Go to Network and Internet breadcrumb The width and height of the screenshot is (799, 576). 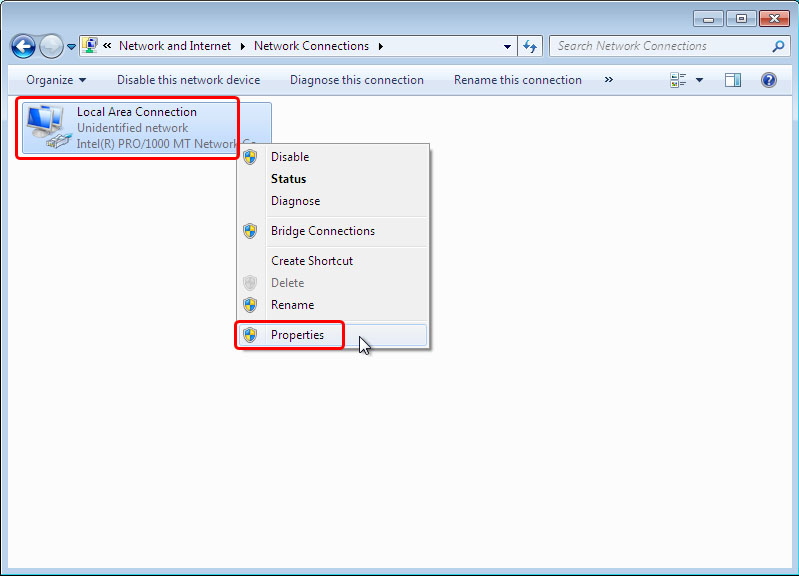175,46
